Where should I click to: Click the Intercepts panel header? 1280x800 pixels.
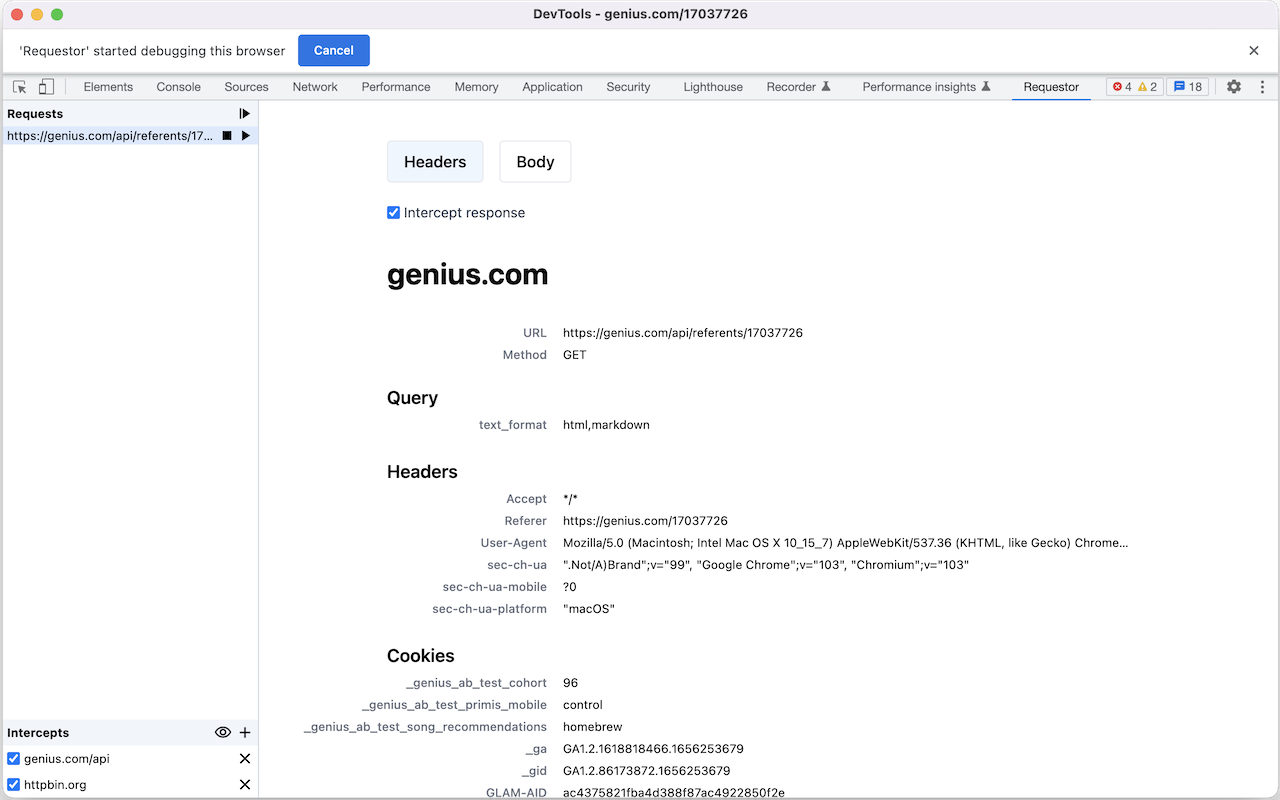coord(38,733)
